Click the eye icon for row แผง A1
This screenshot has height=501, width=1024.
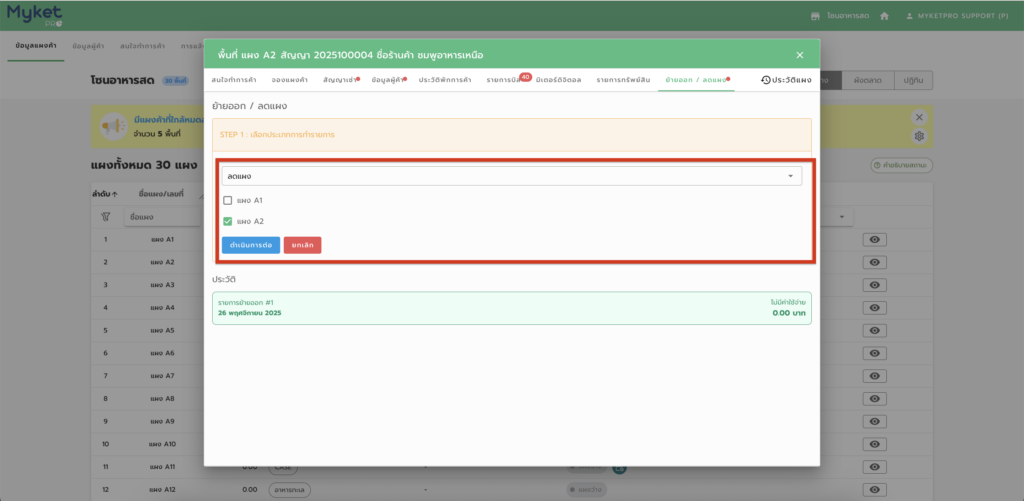click(874, 239)
